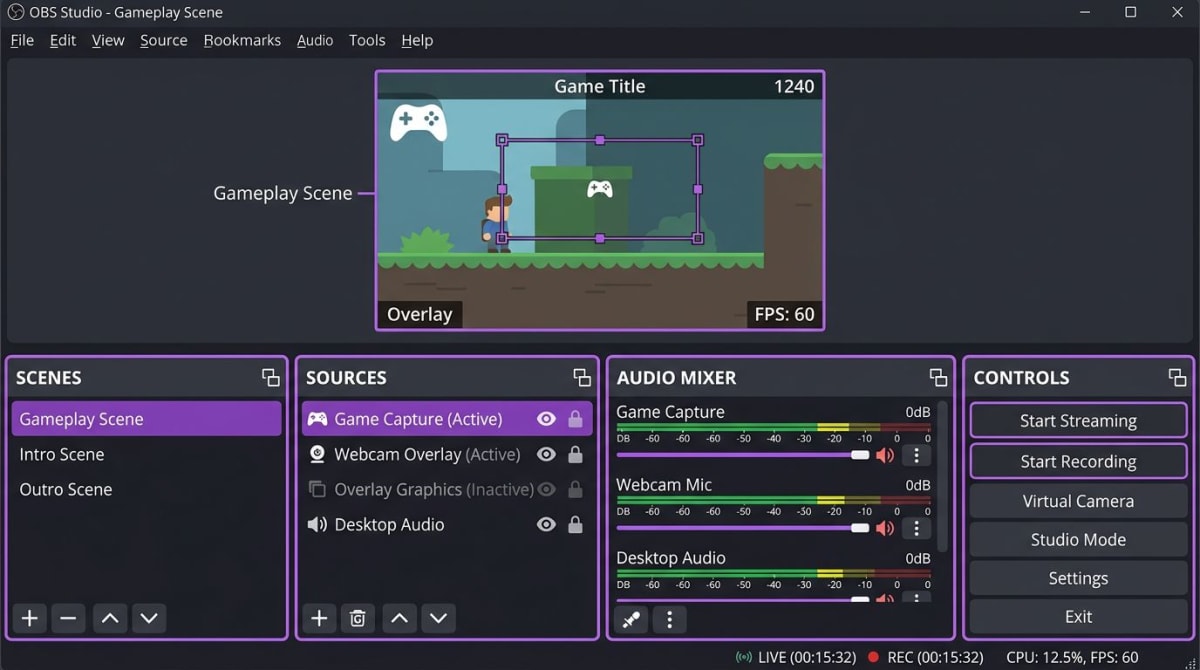
Task: Click top-right handle of preview selection box
Action: tap(698, 140)
